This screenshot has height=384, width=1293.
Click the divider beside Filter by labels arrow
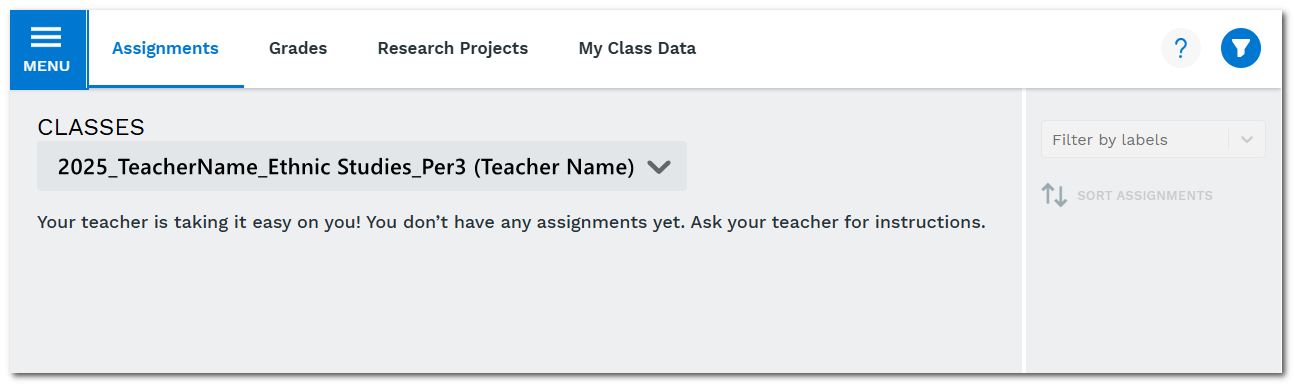1228,140
